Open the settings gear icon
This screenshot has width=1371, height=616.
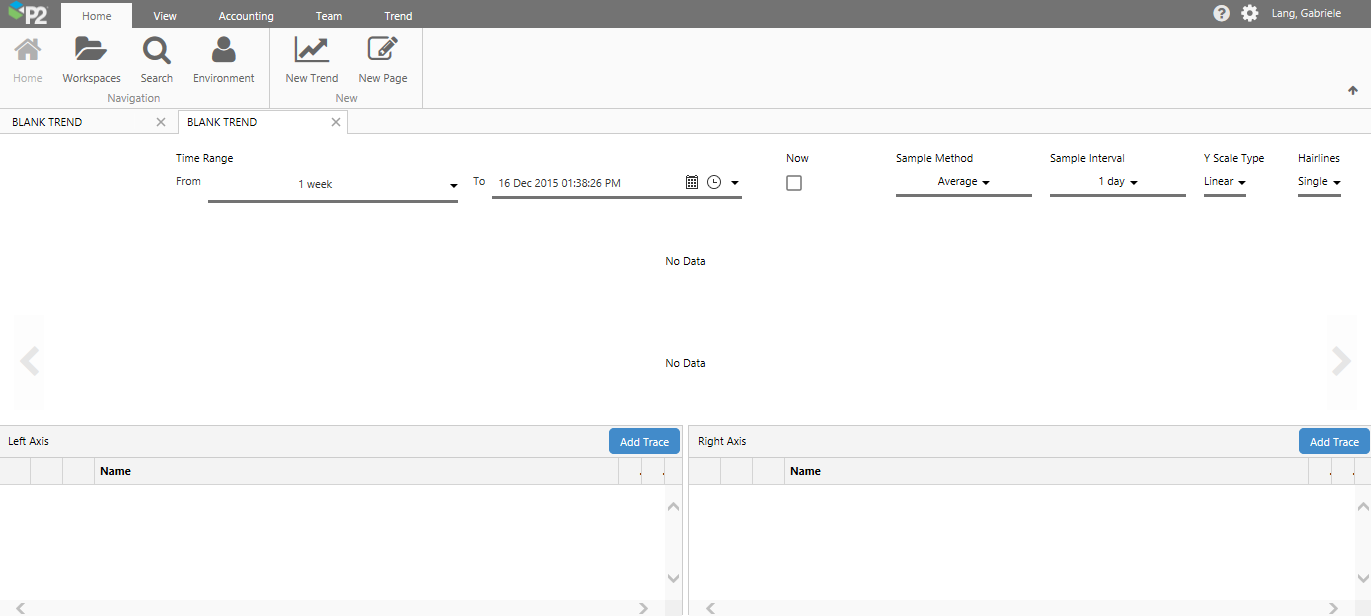click(x=1250, y=14)
